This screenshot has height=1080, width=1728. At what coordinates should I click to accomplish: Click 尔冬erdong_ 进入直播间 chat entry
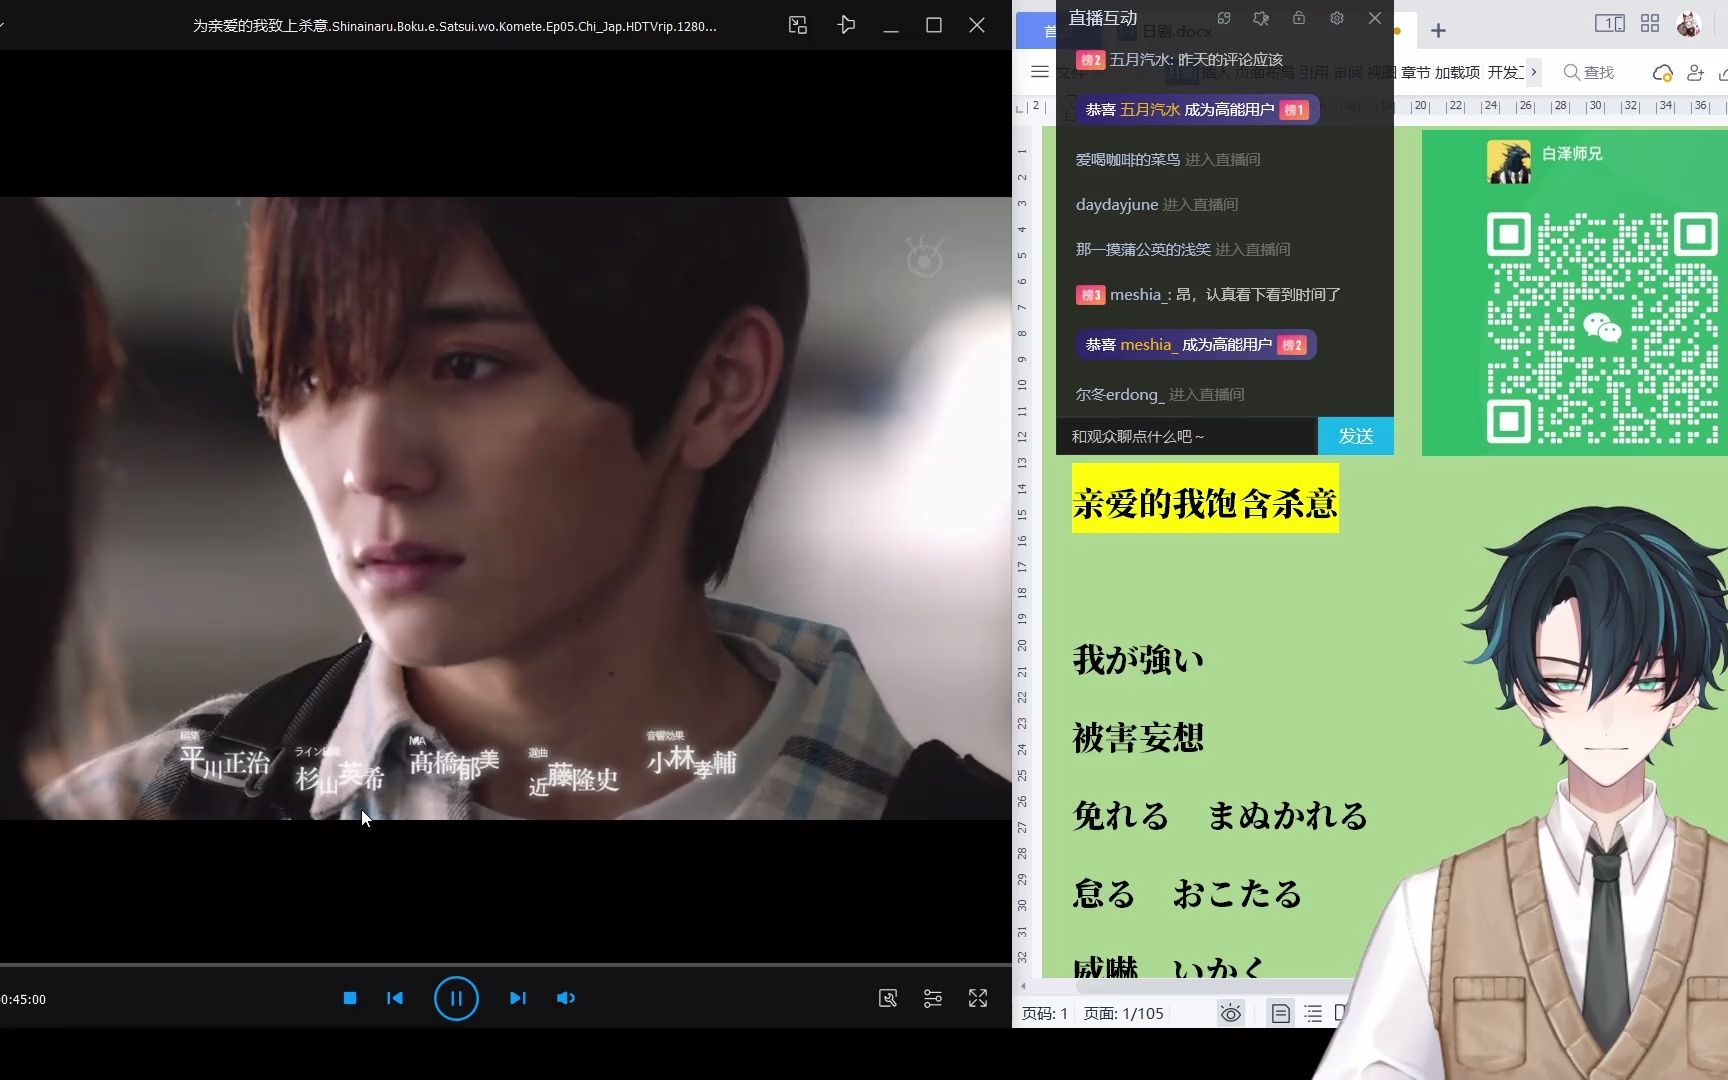pos(1160,394)
